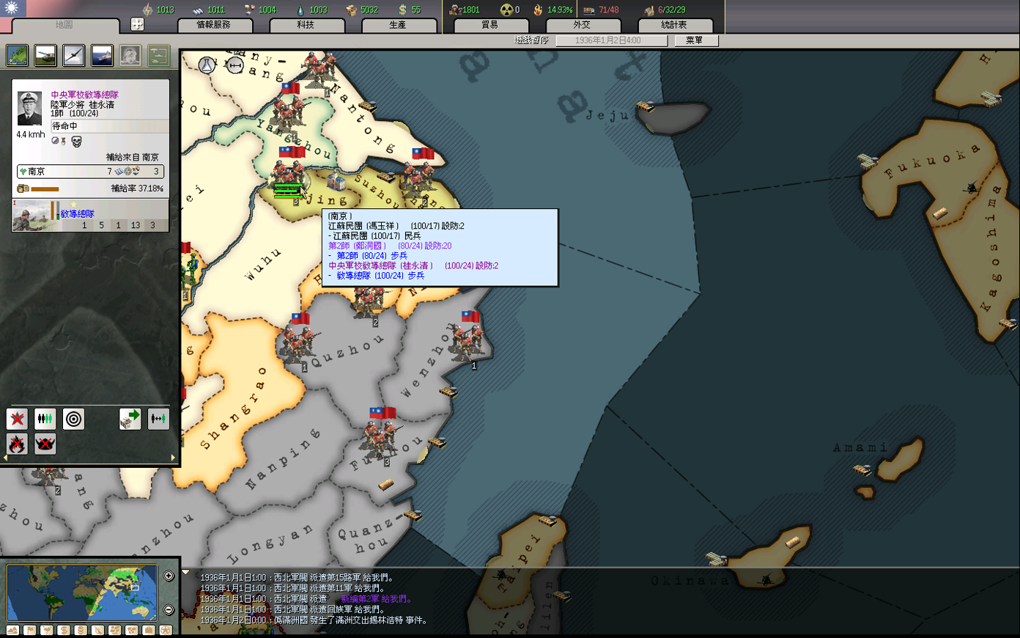Image resolution: width=1020 pixels, height=638 pixels.
Task: Select the coins map mode icon
Action: [x=81, y=630]
